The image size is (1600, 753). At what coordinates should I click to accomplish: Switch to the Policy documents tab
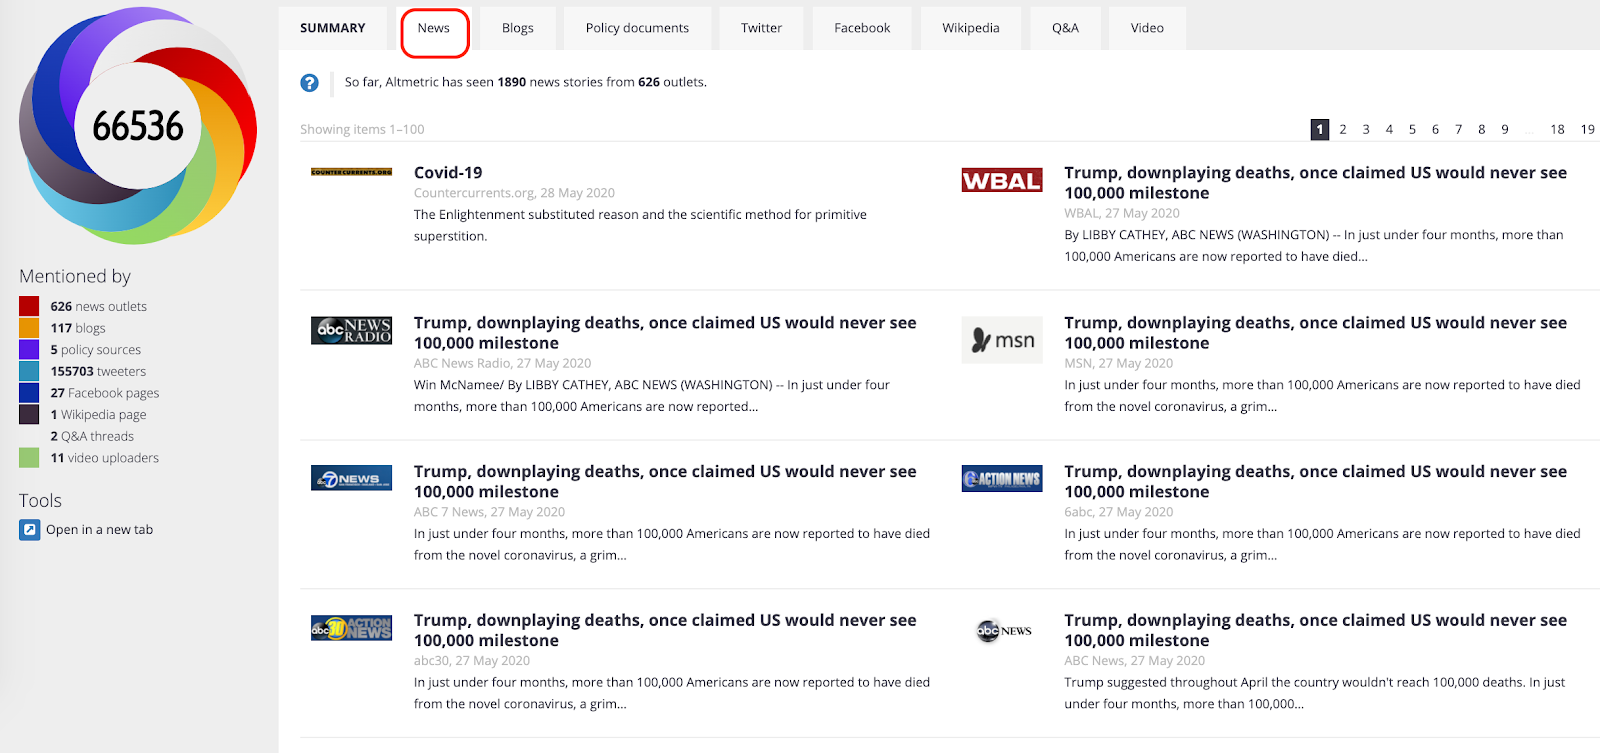click(x=637, y=28)
